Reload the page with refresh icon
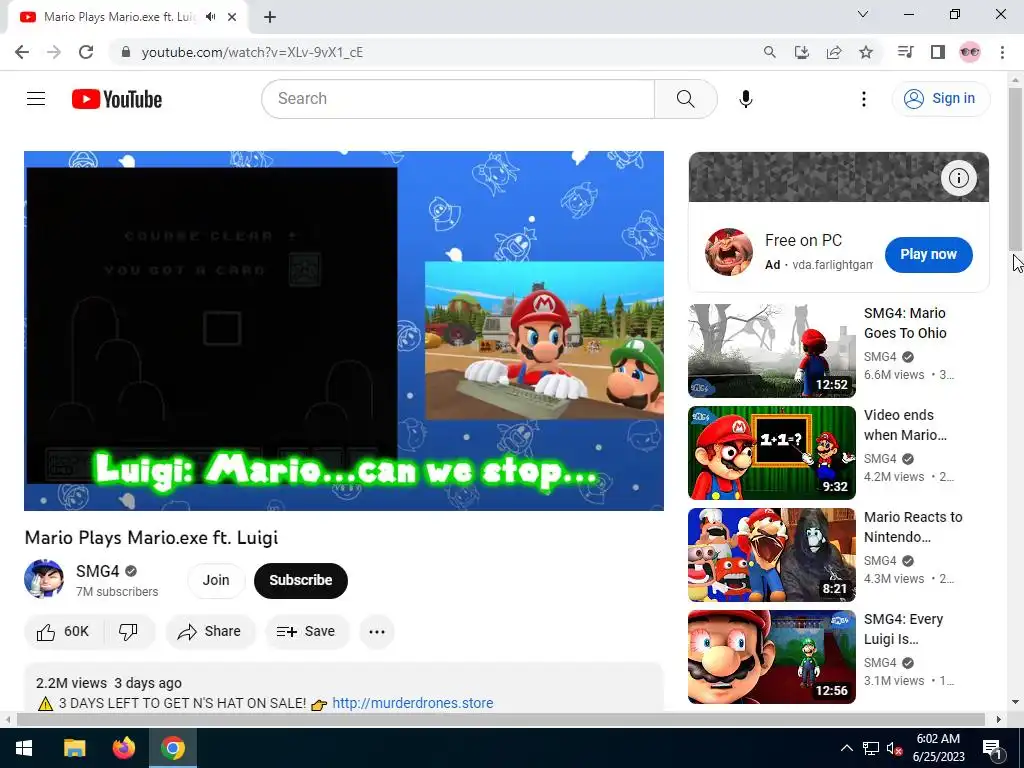This screenshot has width=1024, height=768. (x=86, y=52)
